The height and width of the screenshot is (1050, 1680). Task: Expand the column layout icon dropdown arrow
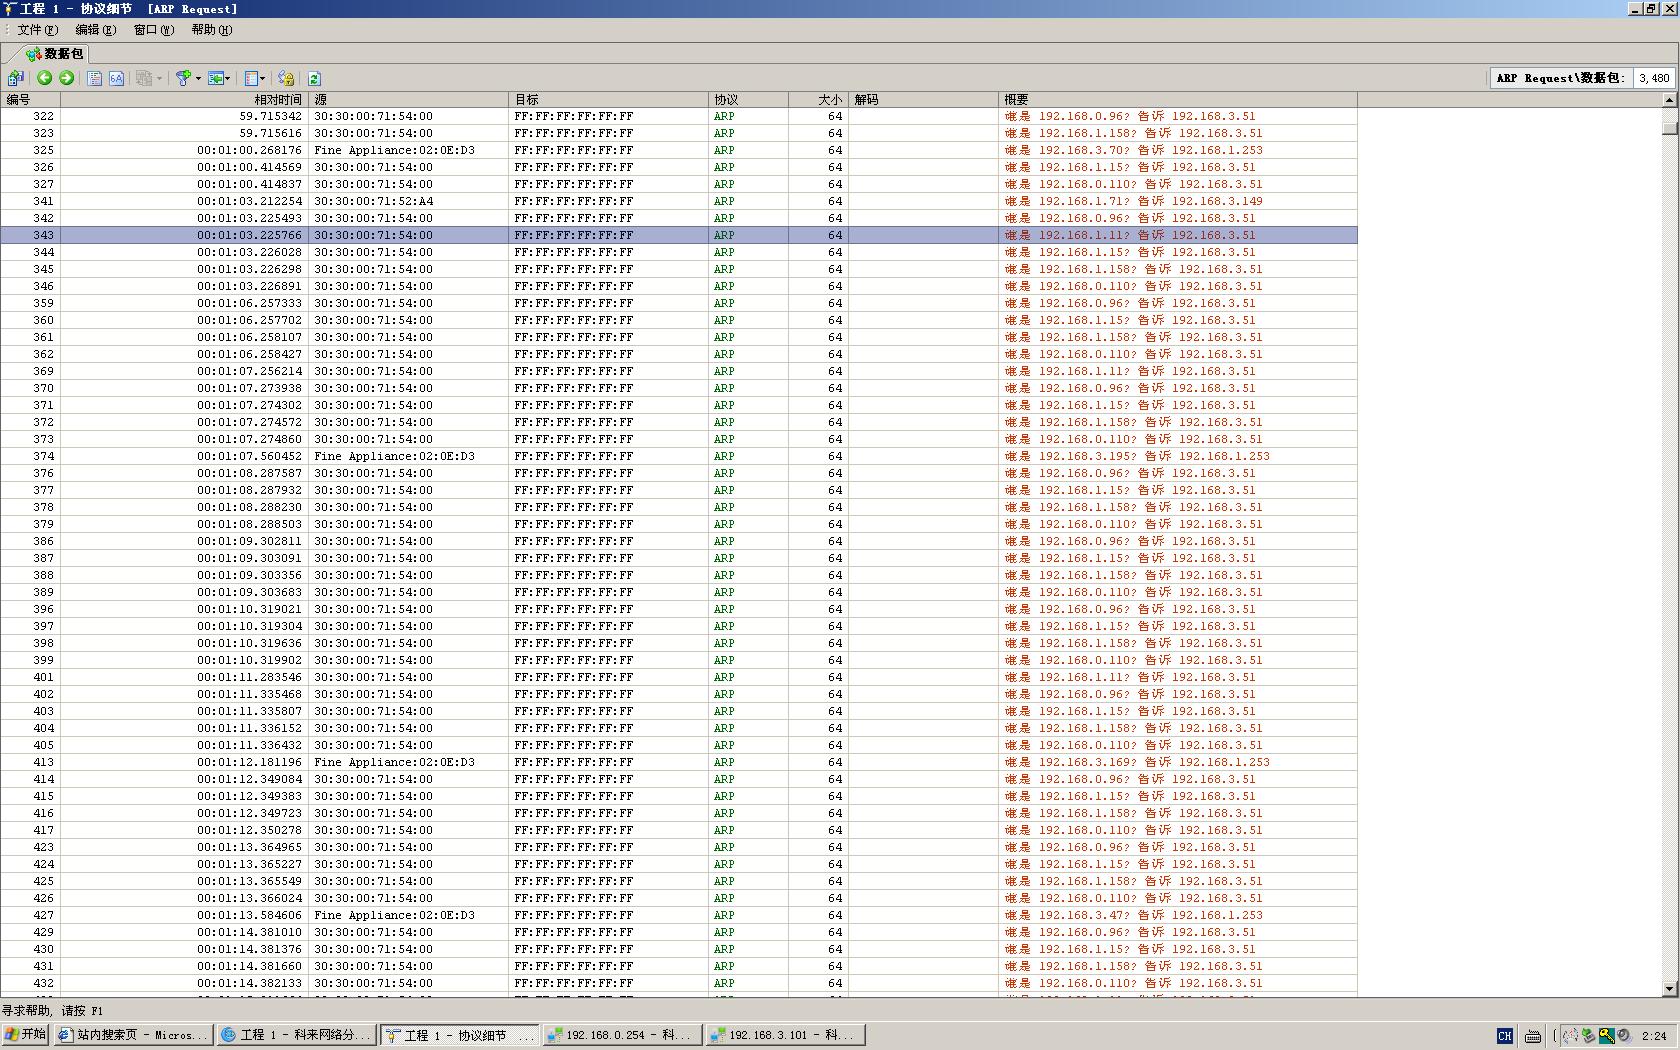[263, 78]
